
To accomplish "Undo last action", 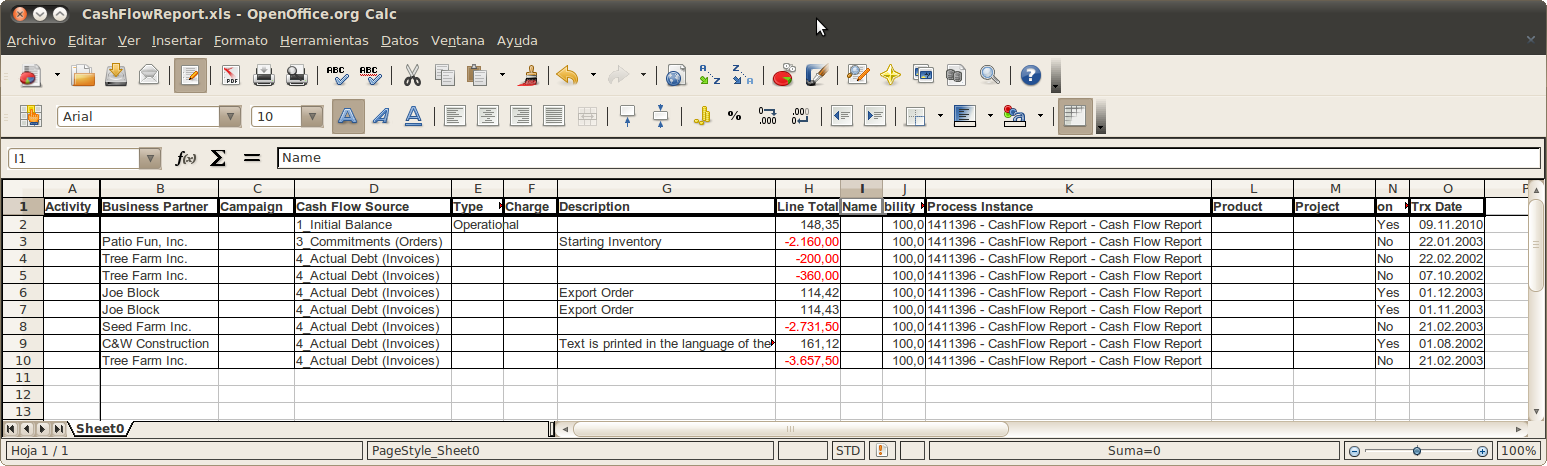I will [x=568, y=75].
